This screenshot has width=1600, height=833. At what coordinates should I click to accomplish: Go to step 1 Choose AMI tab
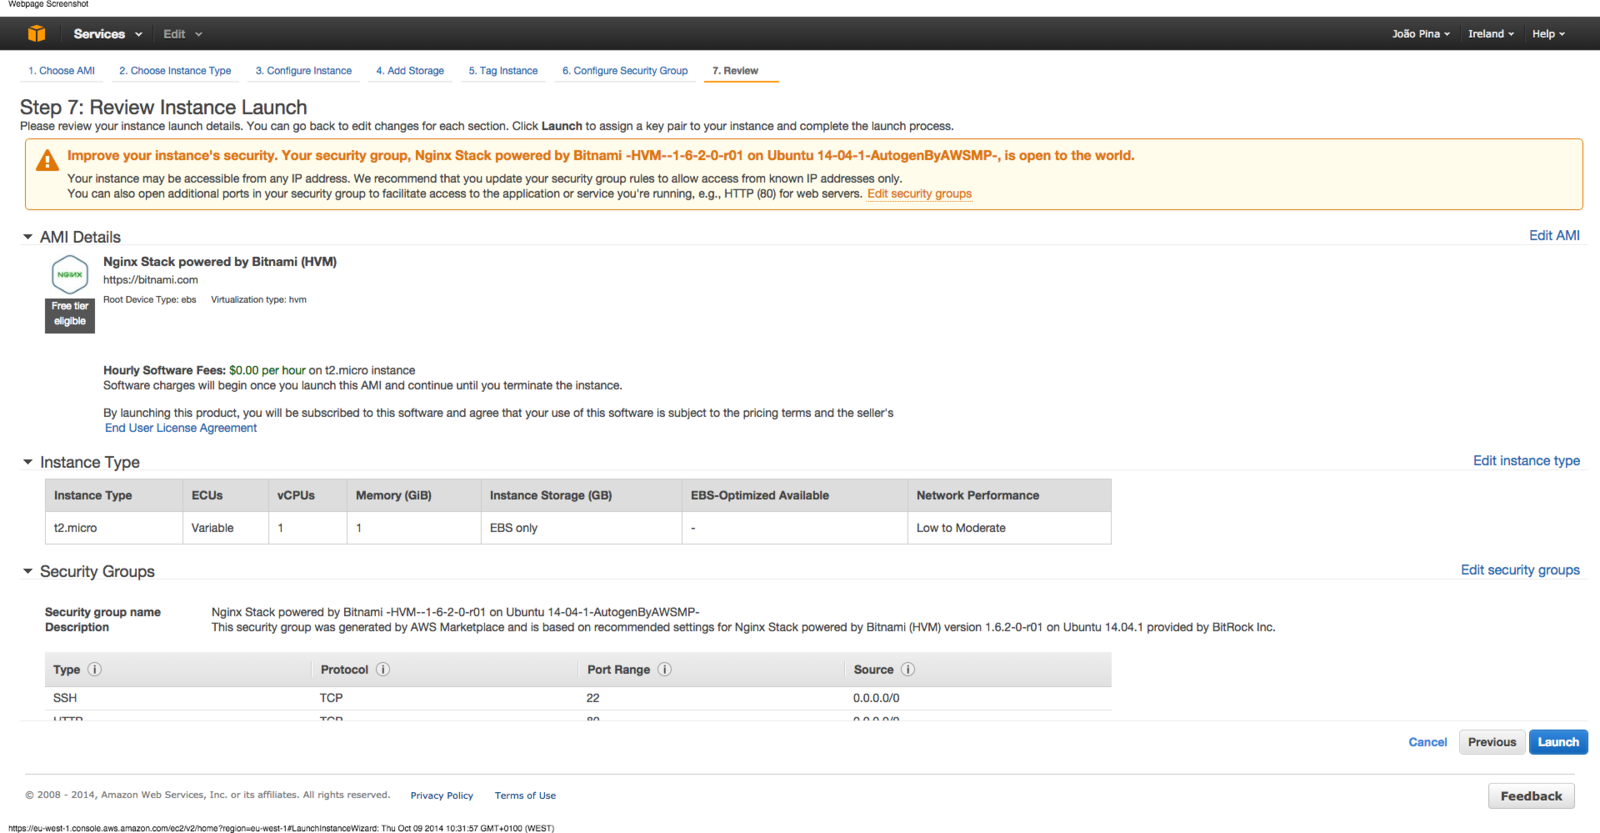(62, 71)
